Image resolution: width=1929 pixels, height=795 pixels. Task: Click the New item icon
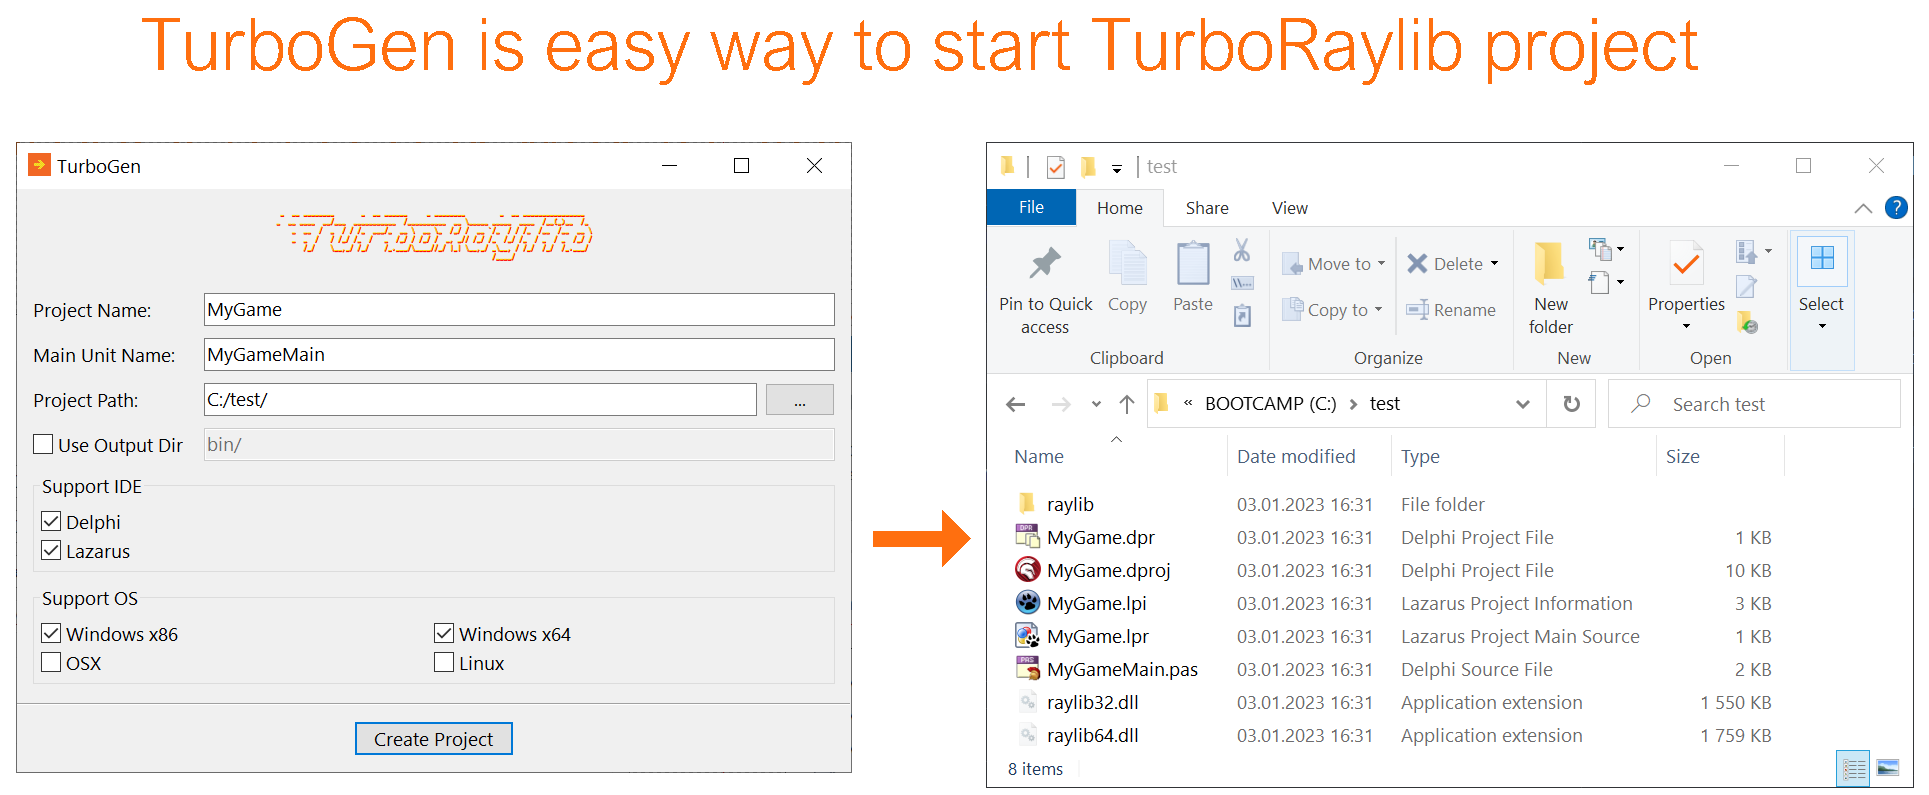1600,249
